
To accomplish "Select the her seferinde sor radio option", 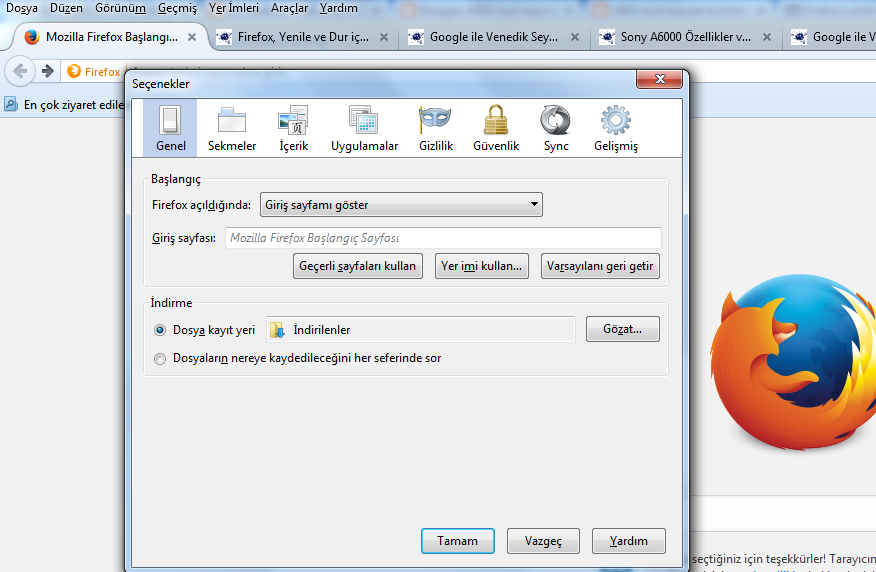I will click(160, 359).
